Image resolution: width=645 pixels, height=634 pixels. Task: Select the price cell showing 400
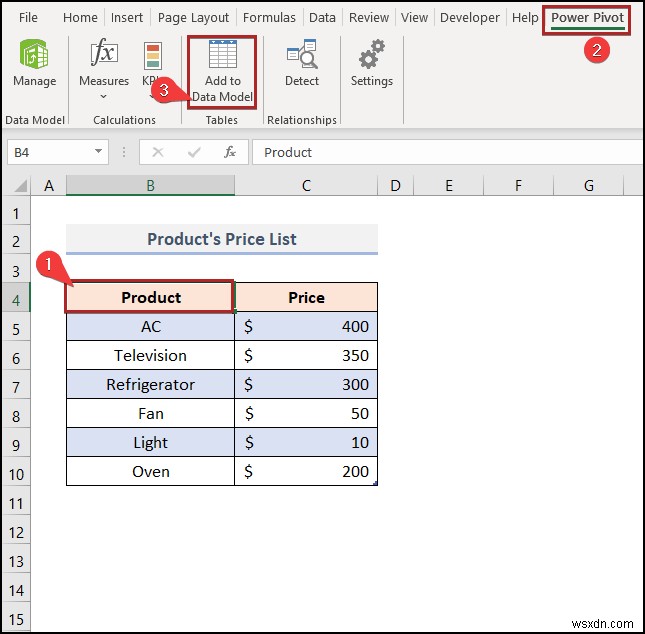coord(306,326)
